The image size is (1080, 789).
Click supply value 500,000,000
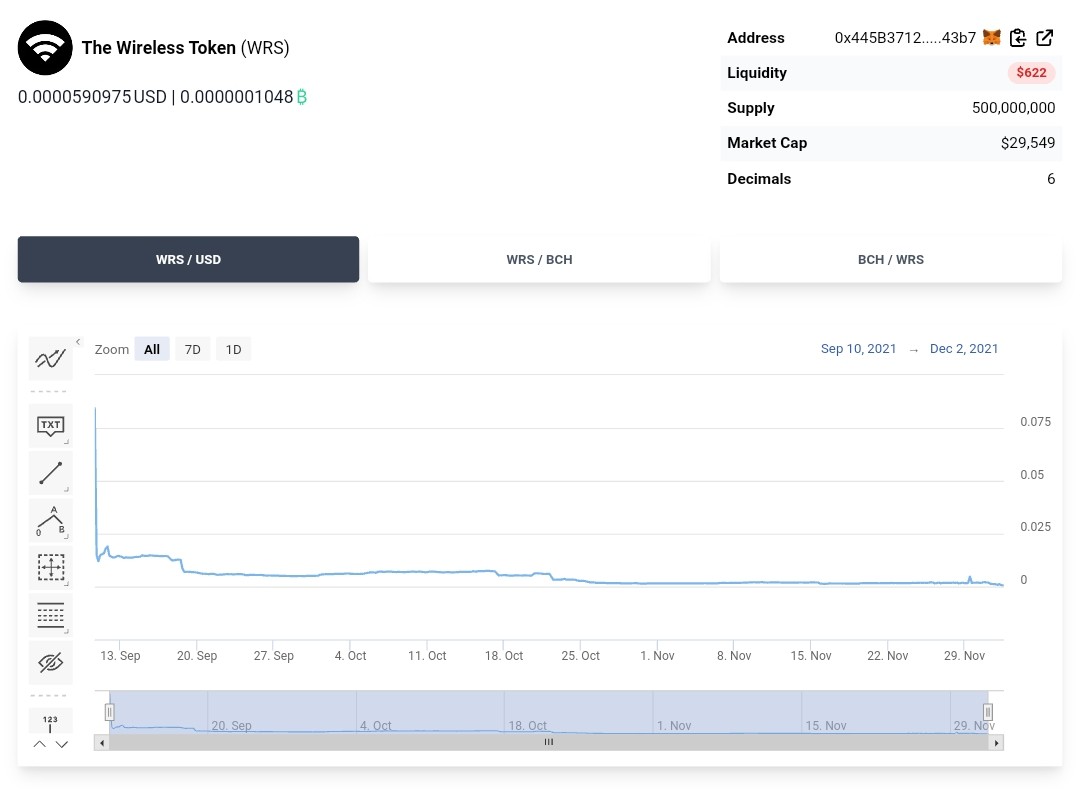click(1013, 108)
